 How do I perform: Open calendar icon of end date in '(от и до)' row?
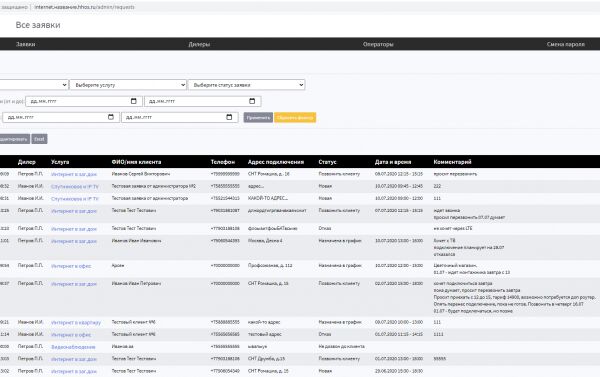(x=252, y=101)
